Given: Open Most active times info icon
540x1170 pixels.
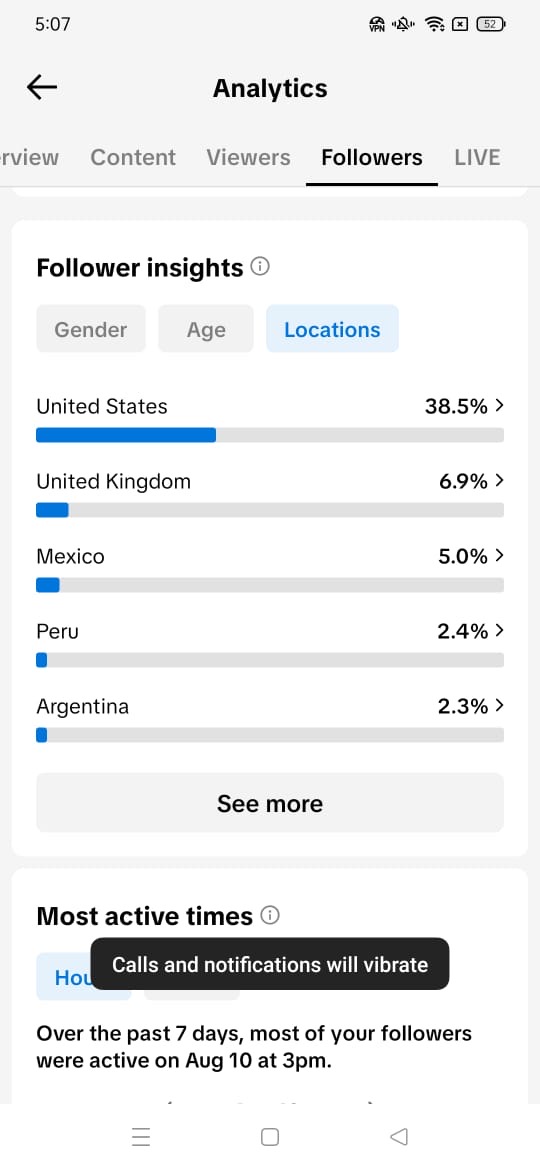Looking at the screenshot, I should tap(271, 915).
